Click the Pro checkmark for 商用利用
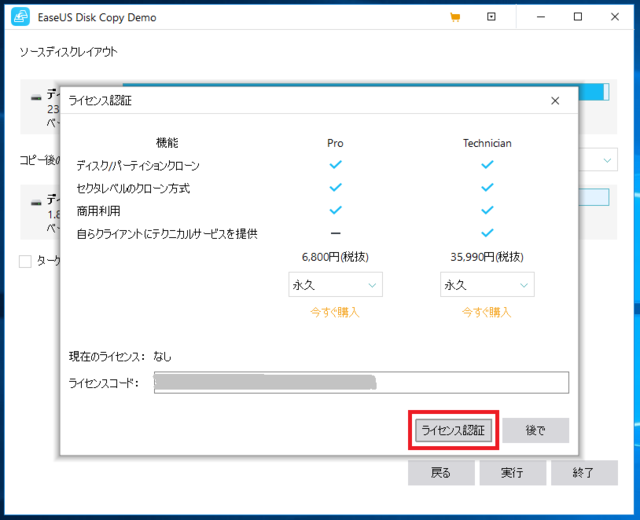This screenshot has height=520, width=640. [336, 210]
